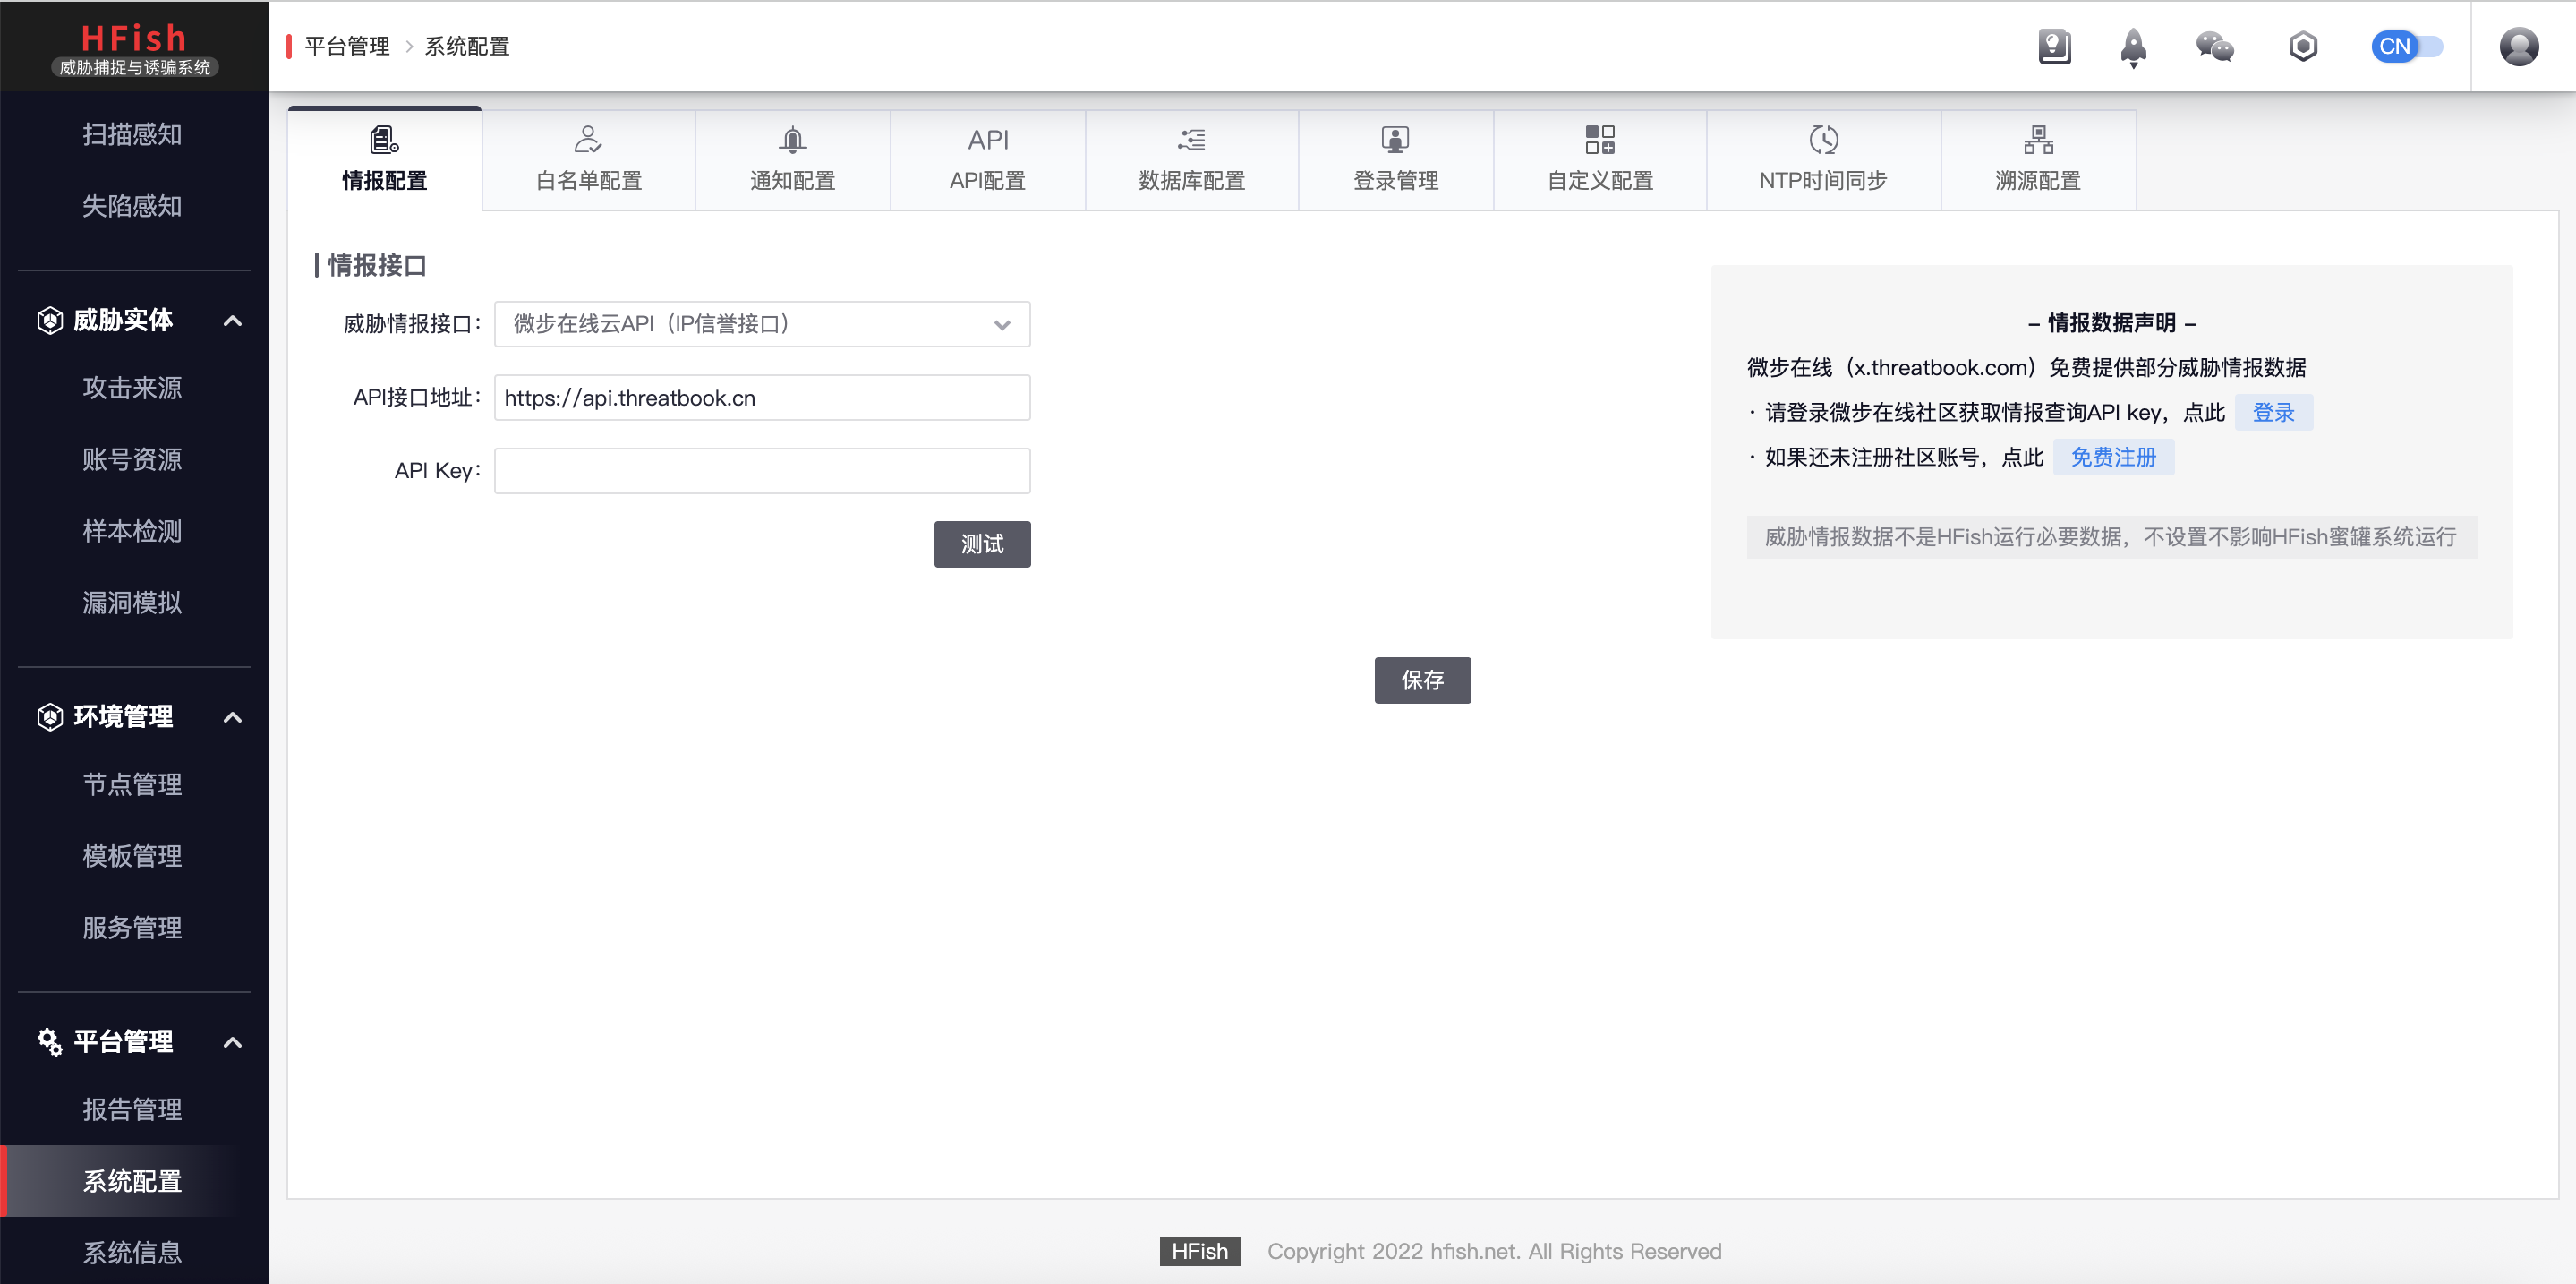The width and height of the screenshot is (2576, 1284).
Task: Open the WeChat chat icon
Action: [2214, 47]
